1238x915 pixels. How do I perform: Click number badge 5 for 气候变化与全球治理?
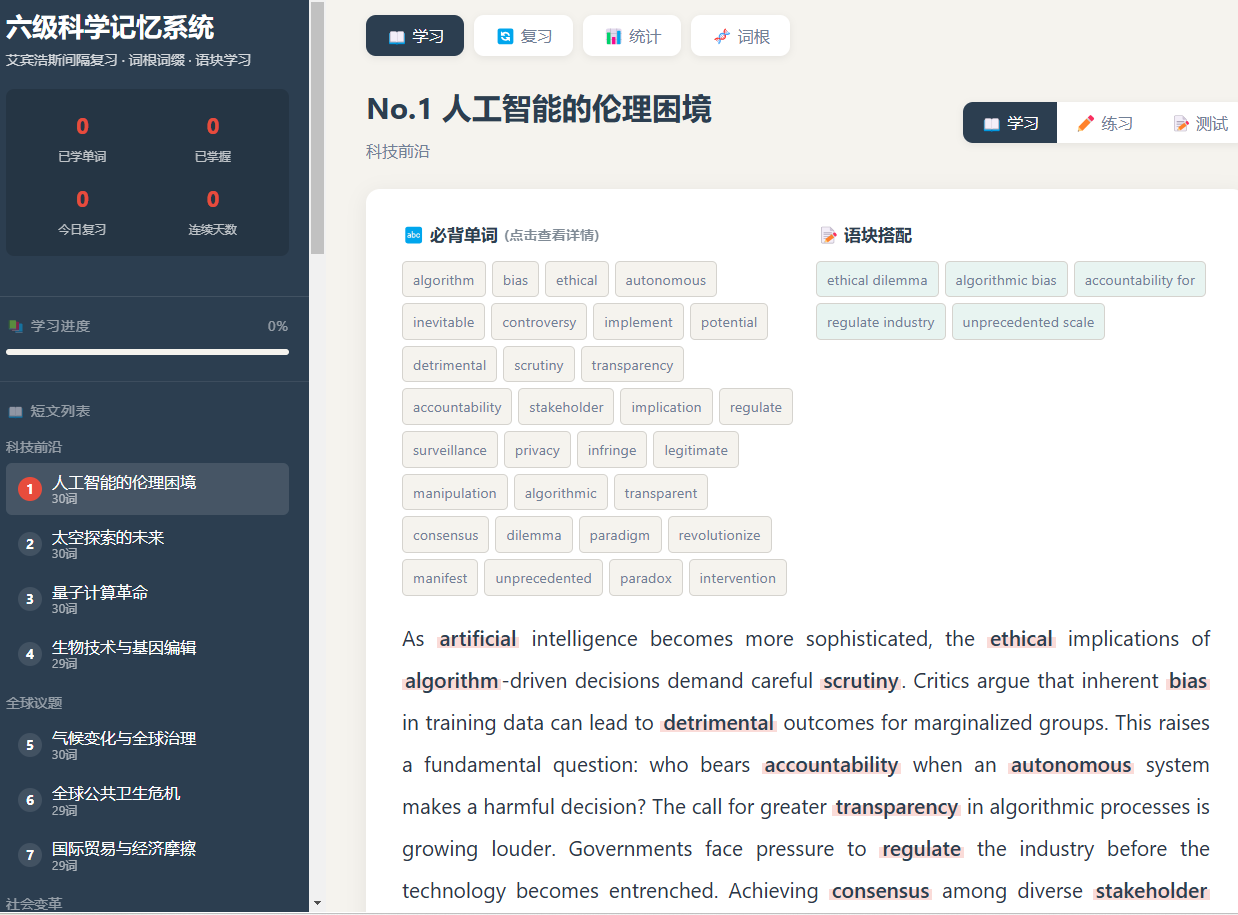30,745
